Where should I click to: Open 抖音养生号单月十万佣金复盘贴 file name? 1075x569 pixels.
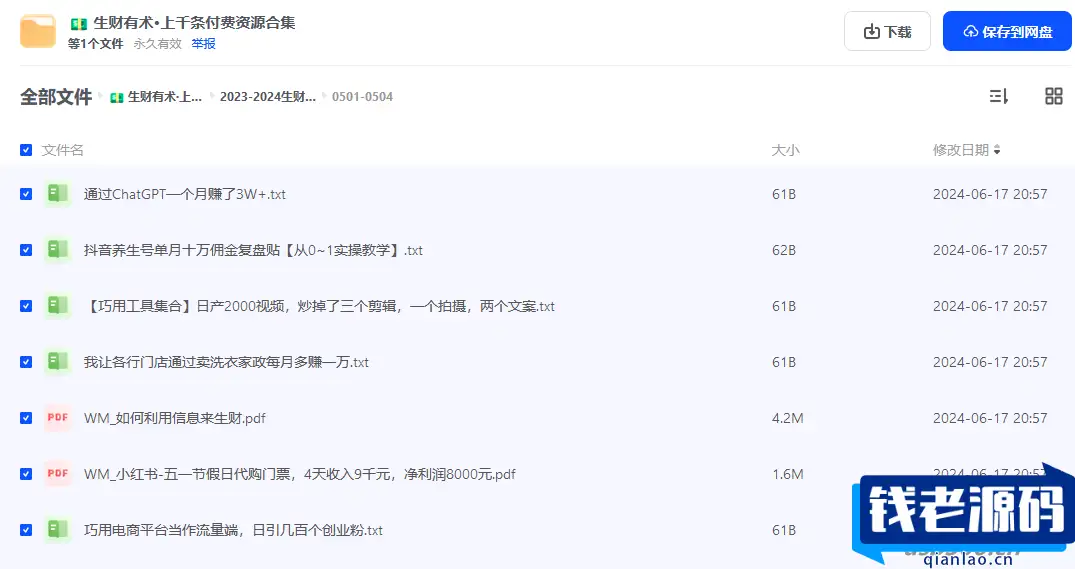coord(253,250)
